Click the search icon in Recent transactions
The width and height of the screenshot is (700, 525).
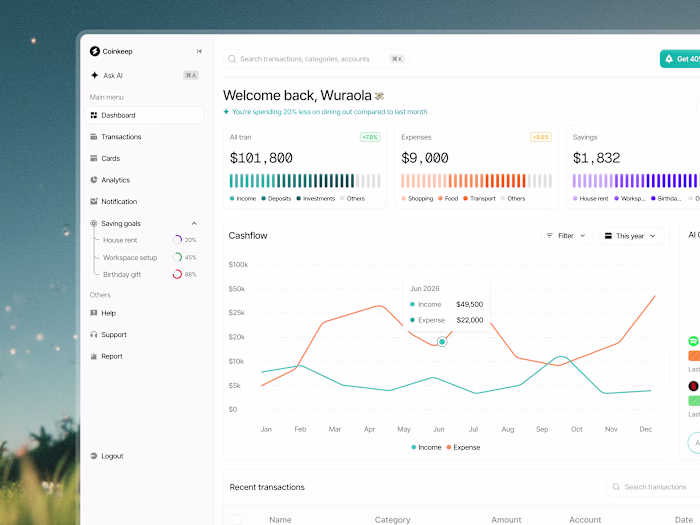[x=616, y=487]
